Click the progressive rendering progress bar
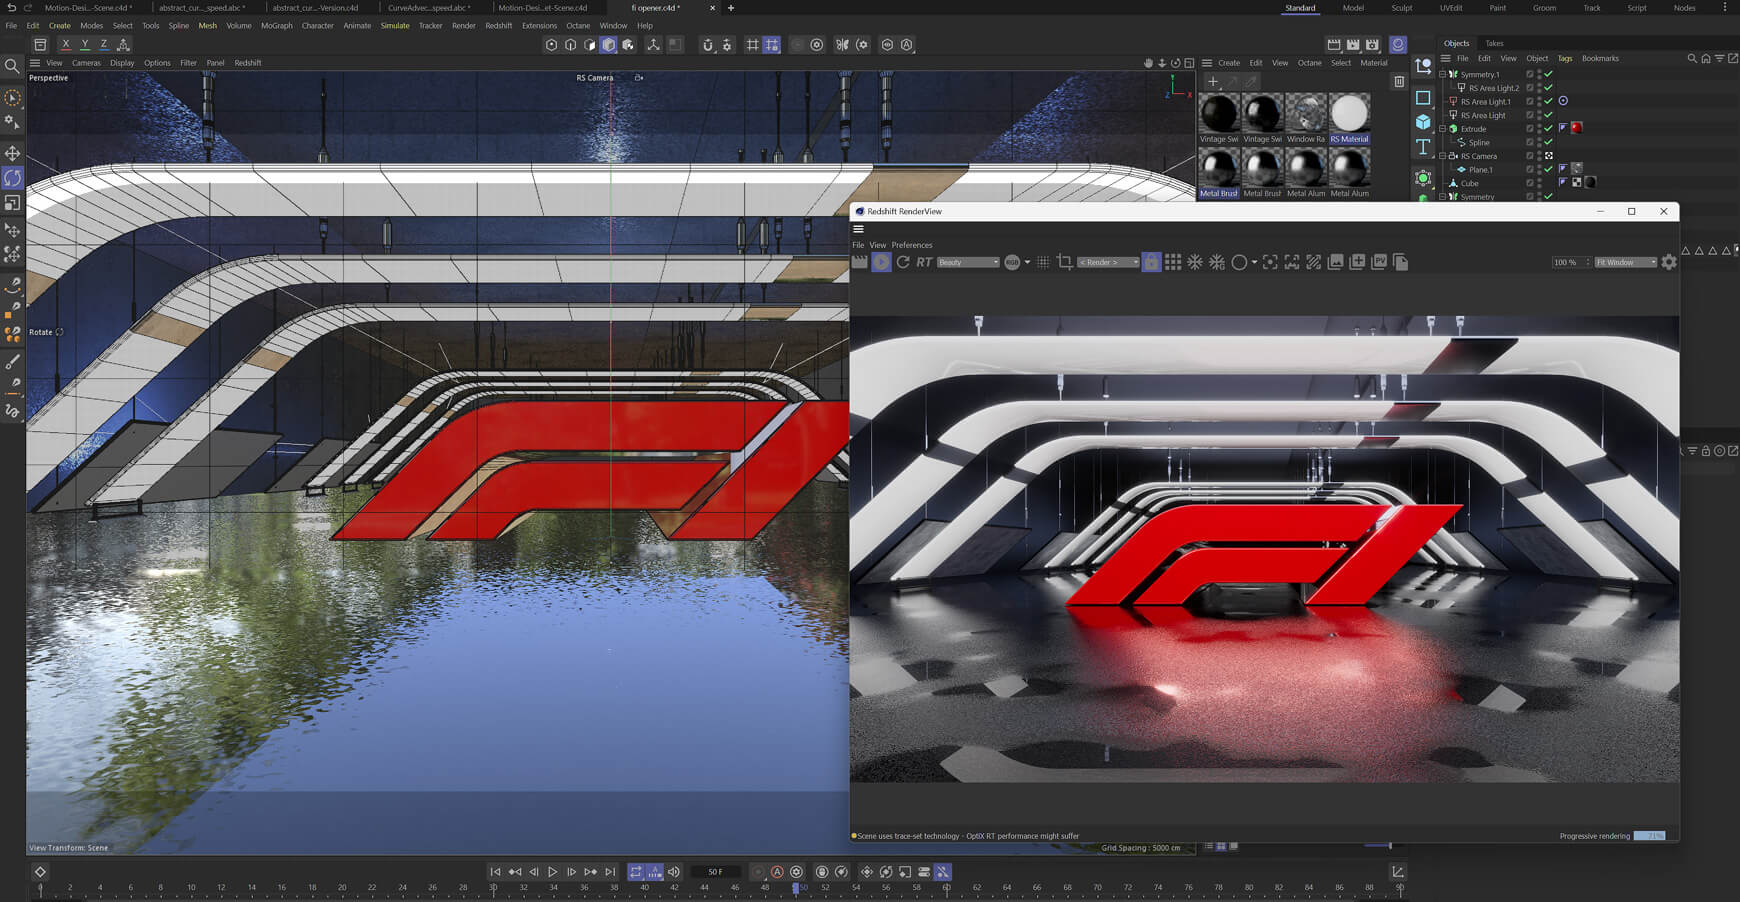The width and height of the screenshot is (1740, 902). tap(1650, 836)
